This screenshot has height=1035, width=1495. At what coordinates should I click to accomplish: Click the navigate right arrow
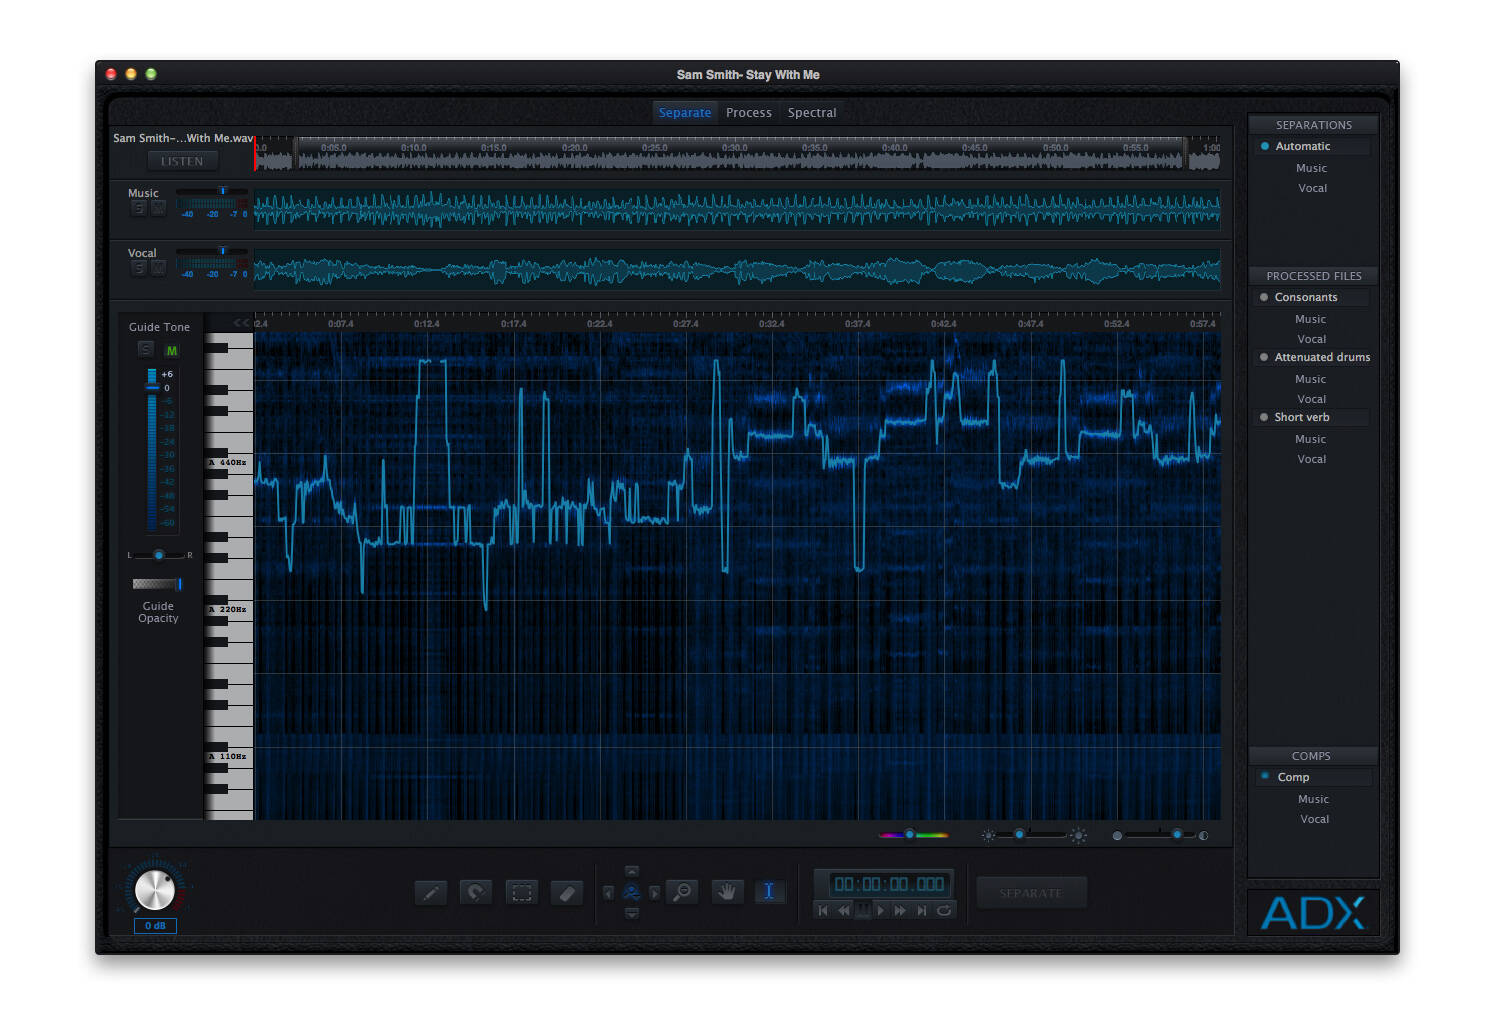coord(655,893)
